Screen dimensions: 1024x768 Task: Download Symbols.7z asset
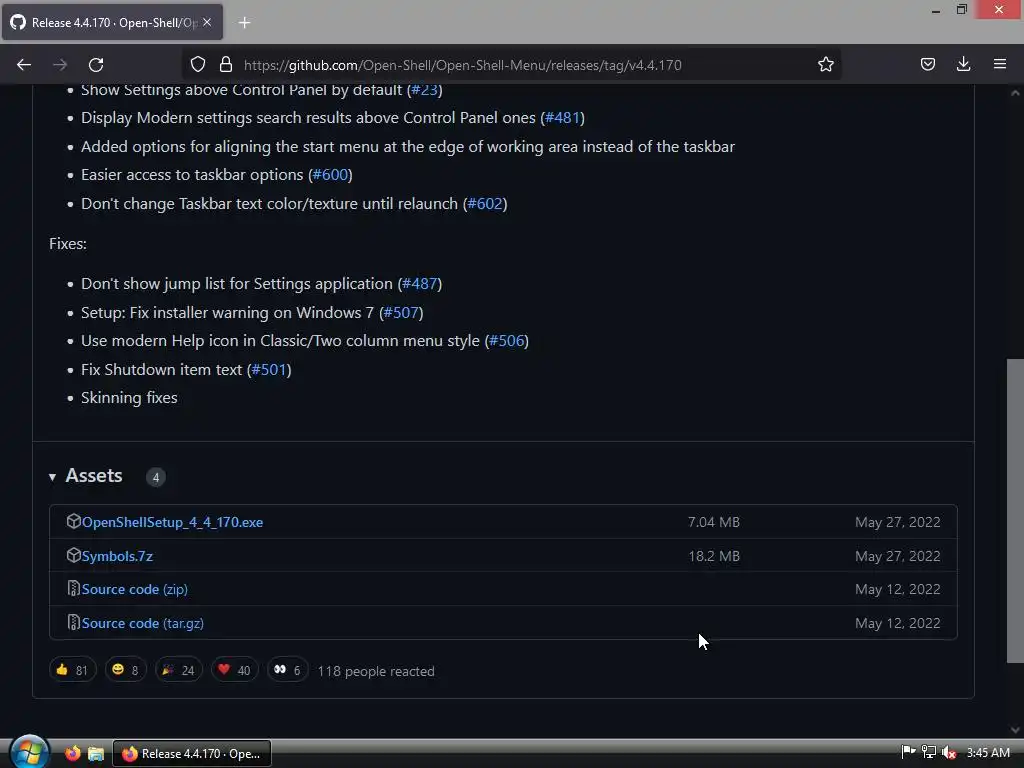point(118,556)
